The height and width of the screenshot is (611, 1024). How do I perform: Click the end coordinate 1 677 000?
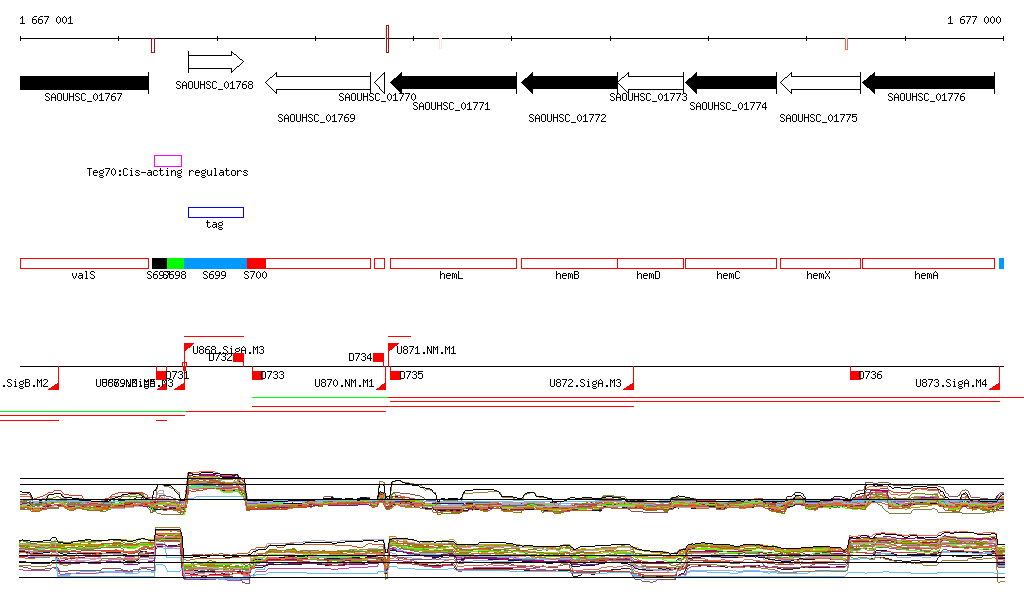[974, 20]
